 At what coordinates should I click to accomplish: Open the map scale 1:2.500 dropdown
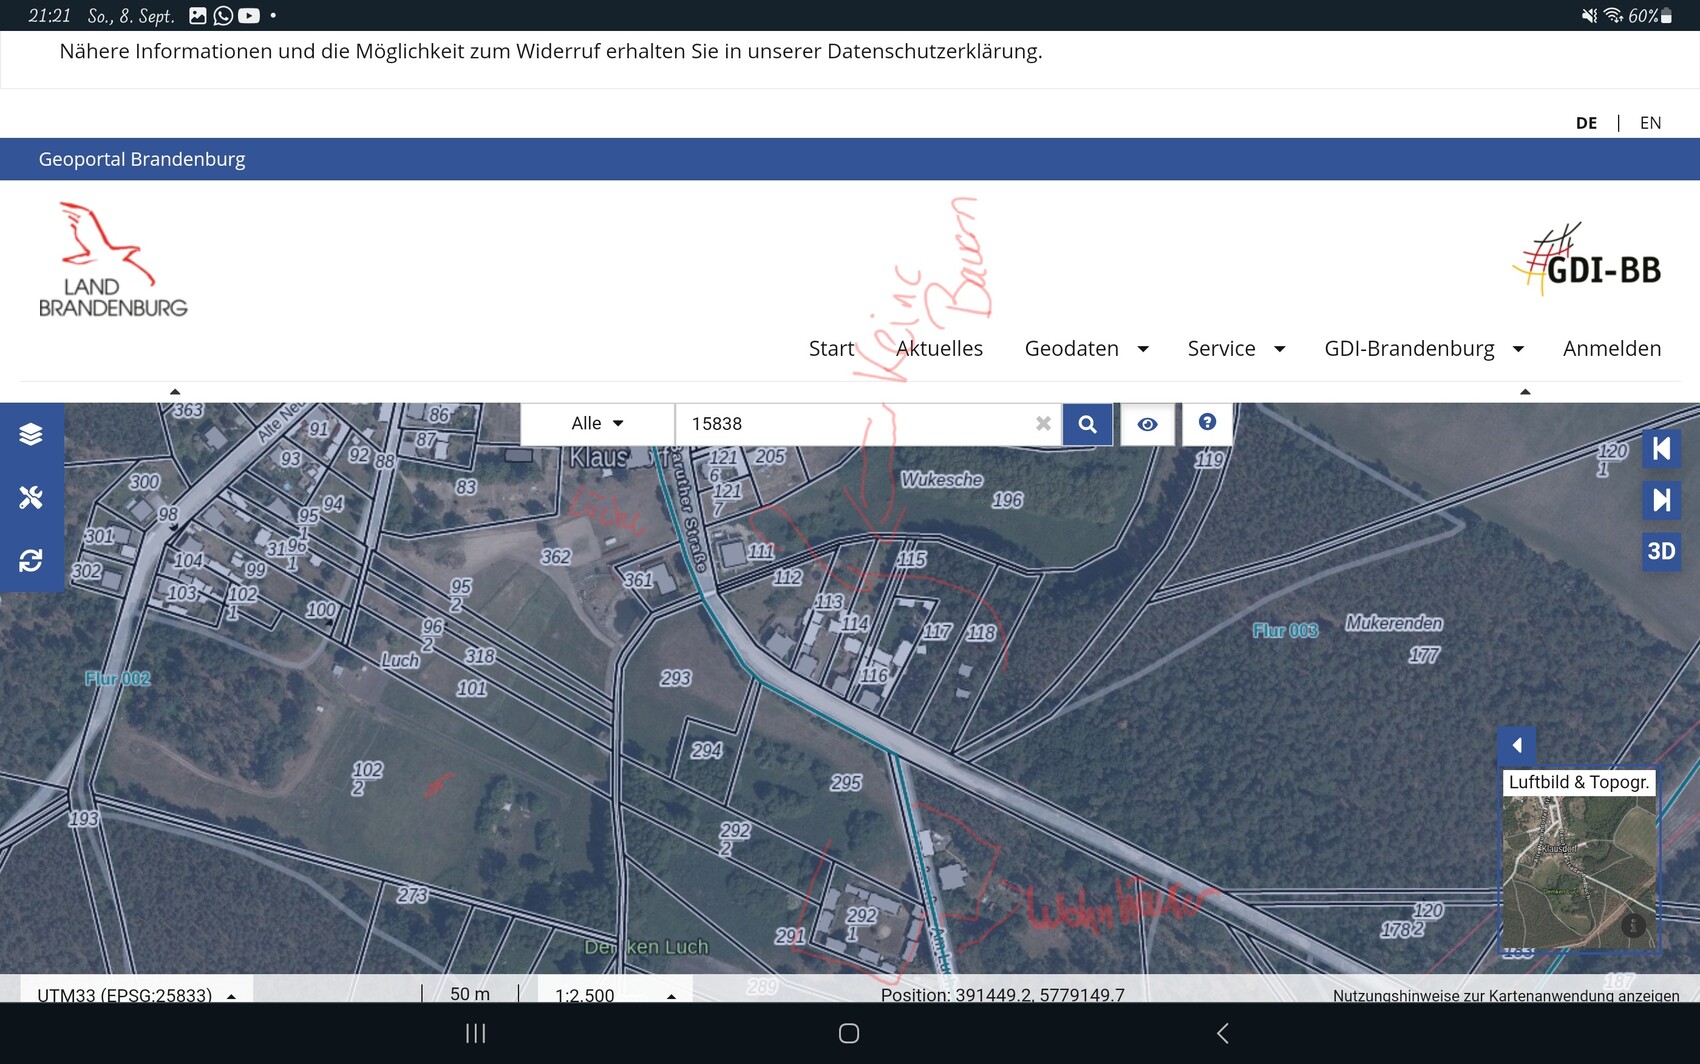[x=614, y=995]
